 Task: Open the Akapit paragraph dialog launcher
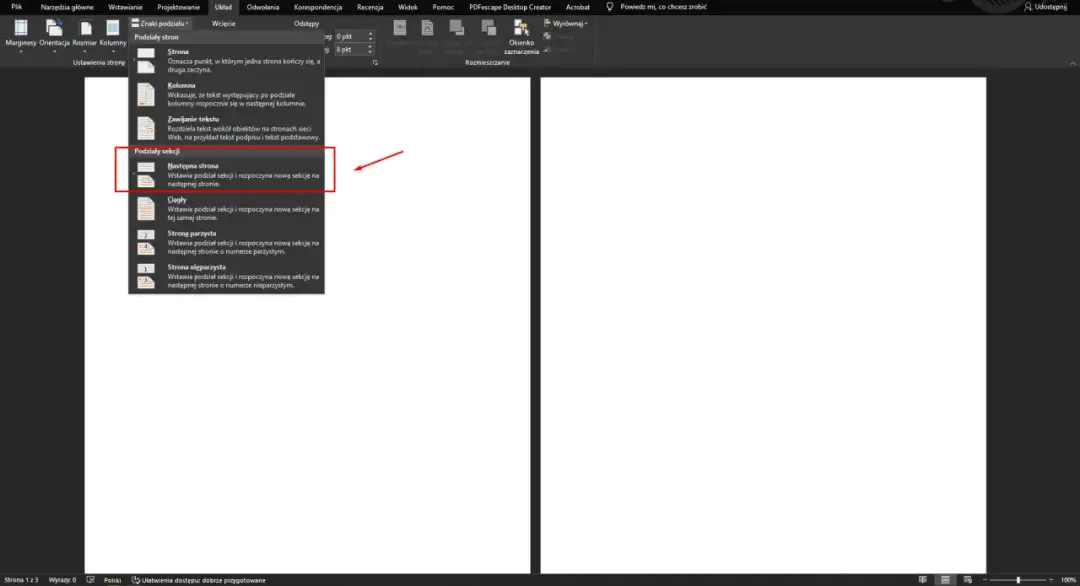[375, 63]
